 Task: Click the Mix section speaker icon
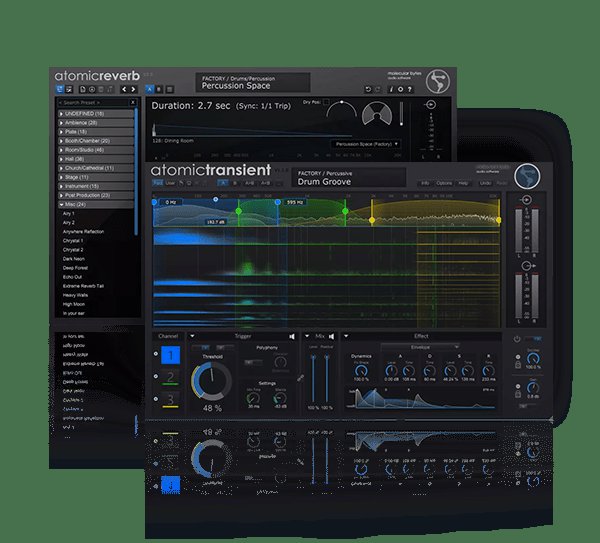331,336
